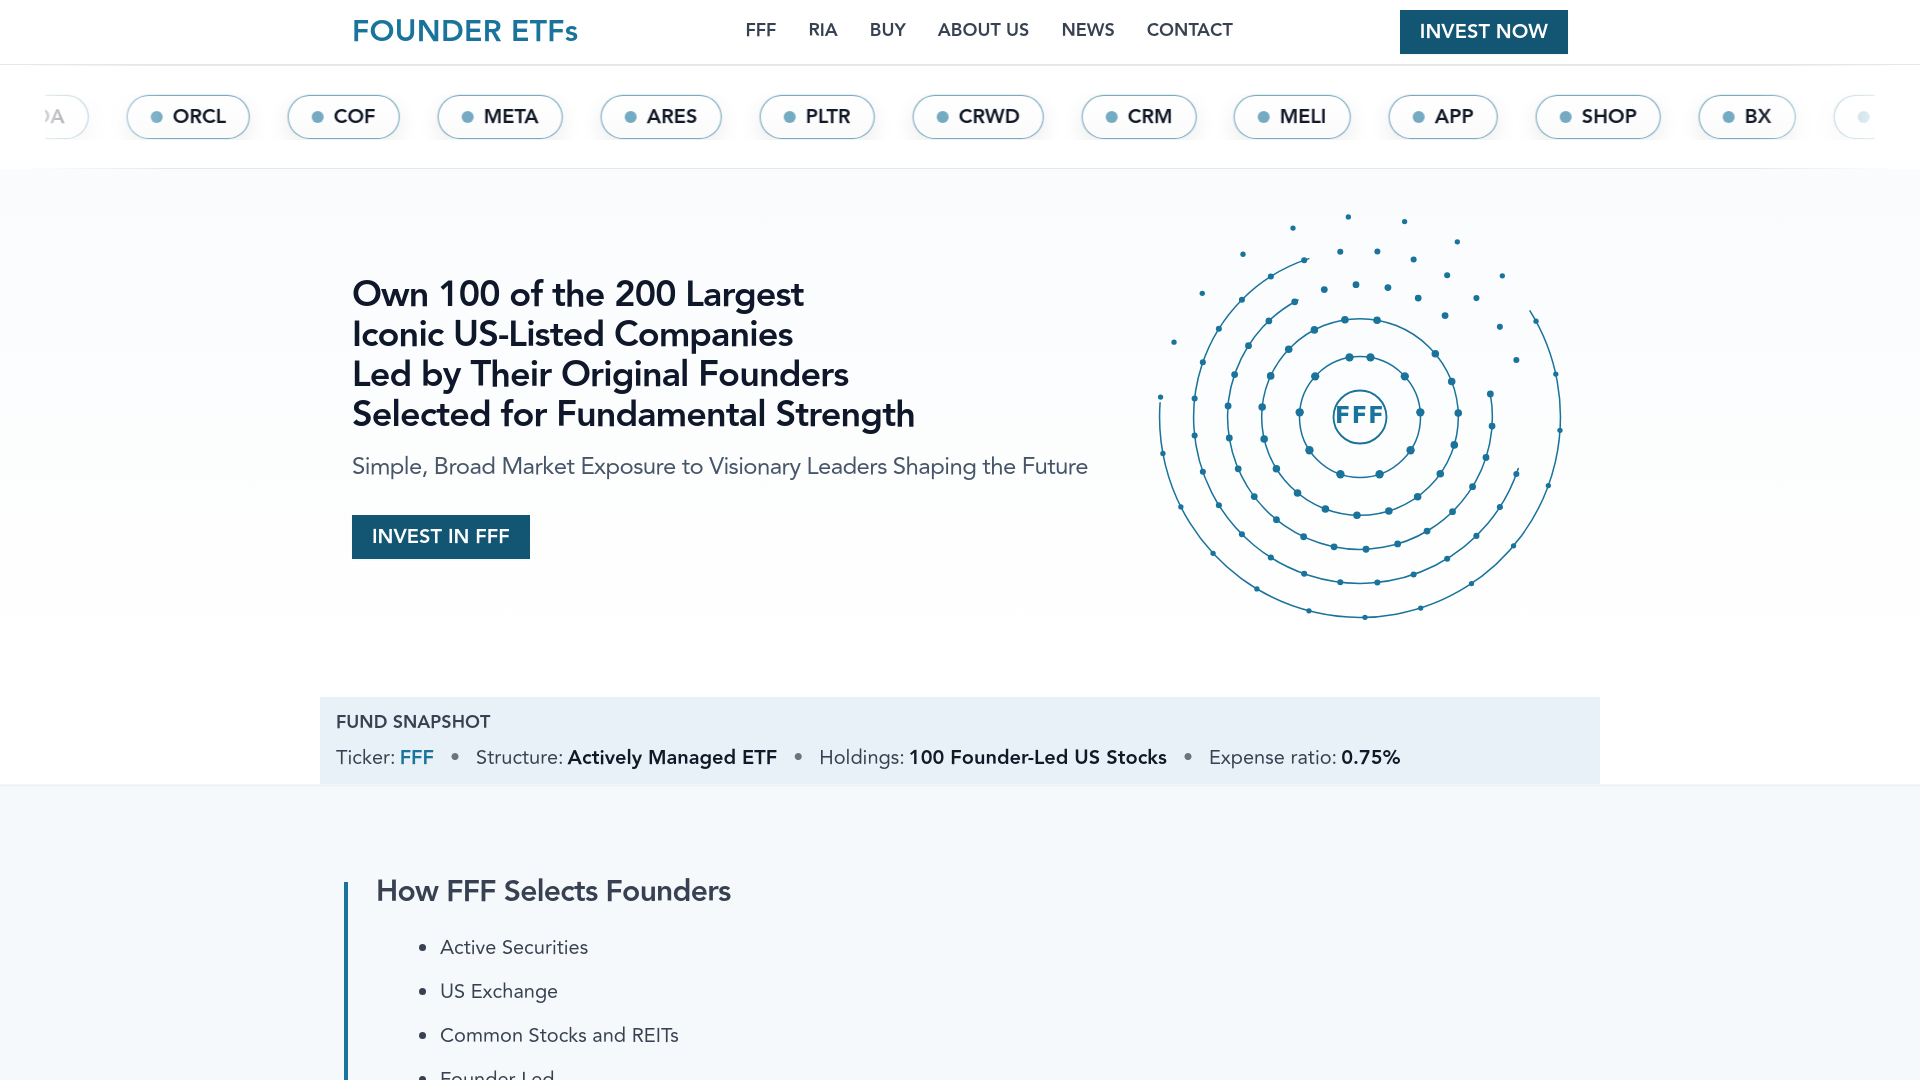The height and width of the screenshot is (1080, 1920).
Task: Navigate to the CONTACT page
Action: pos(1189,30)
